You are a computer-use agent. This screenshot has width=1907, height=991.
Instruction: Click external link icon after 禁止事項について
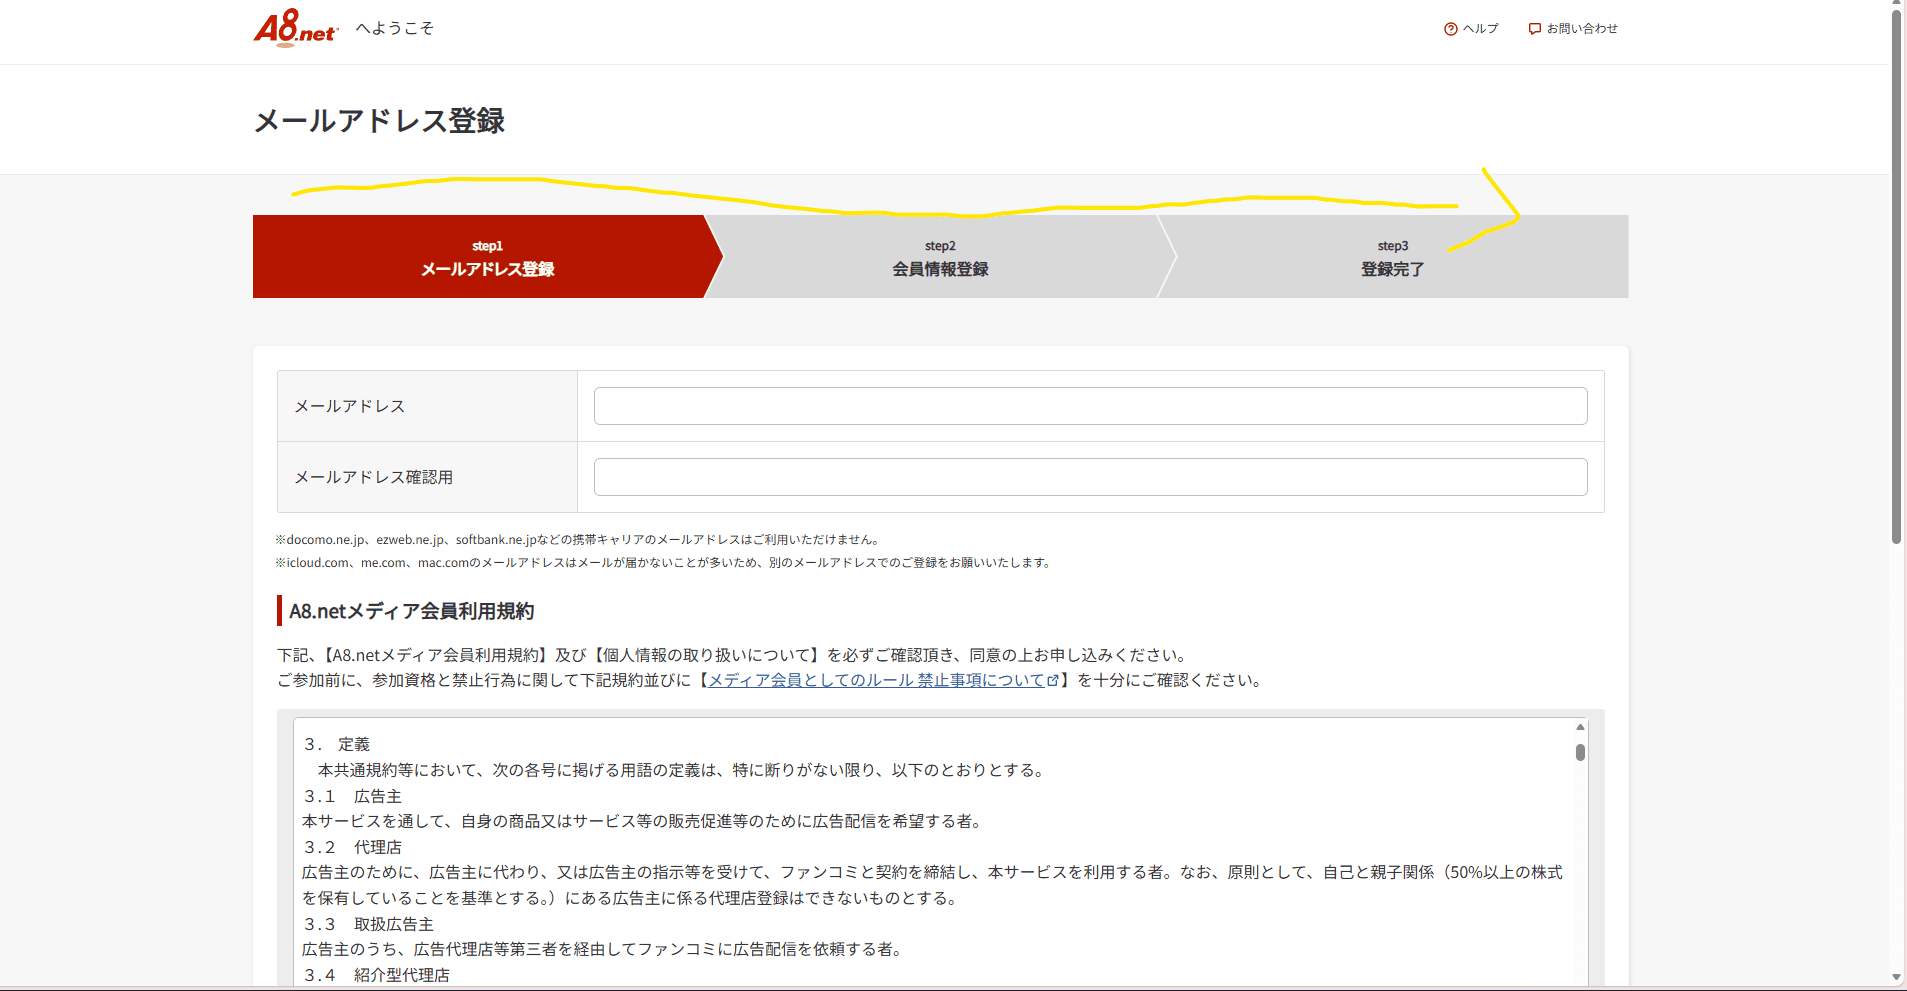(x=1052, y=680)
